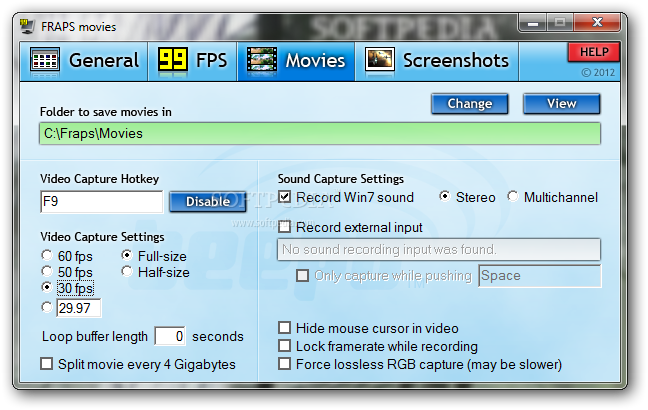The height and width of the screenshot is (410, 648).
Task: Click the 29.97 custom fps field
Action: click(x=79, y=308)
